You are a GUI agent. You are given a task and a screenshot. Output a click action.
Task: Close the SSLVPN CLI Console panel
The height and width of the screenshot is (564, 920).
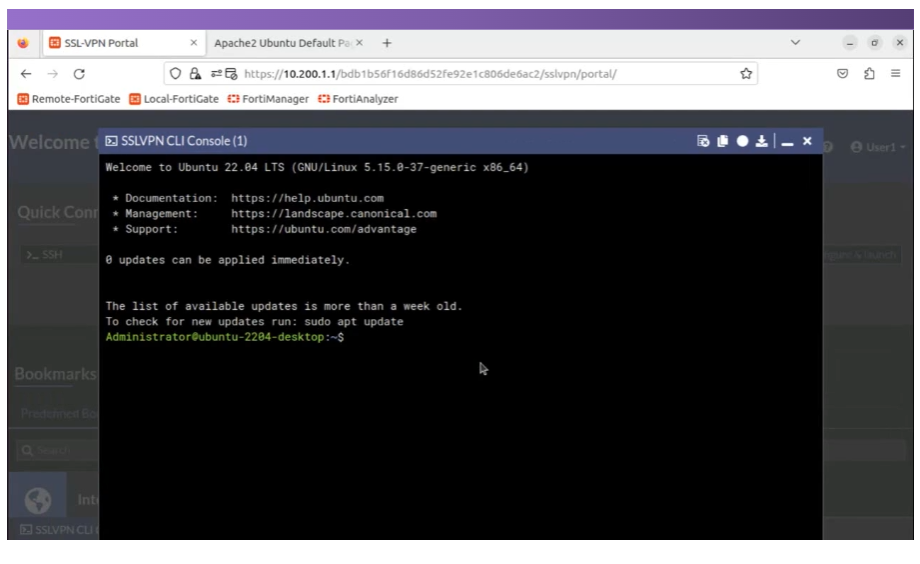coord(807,141)
